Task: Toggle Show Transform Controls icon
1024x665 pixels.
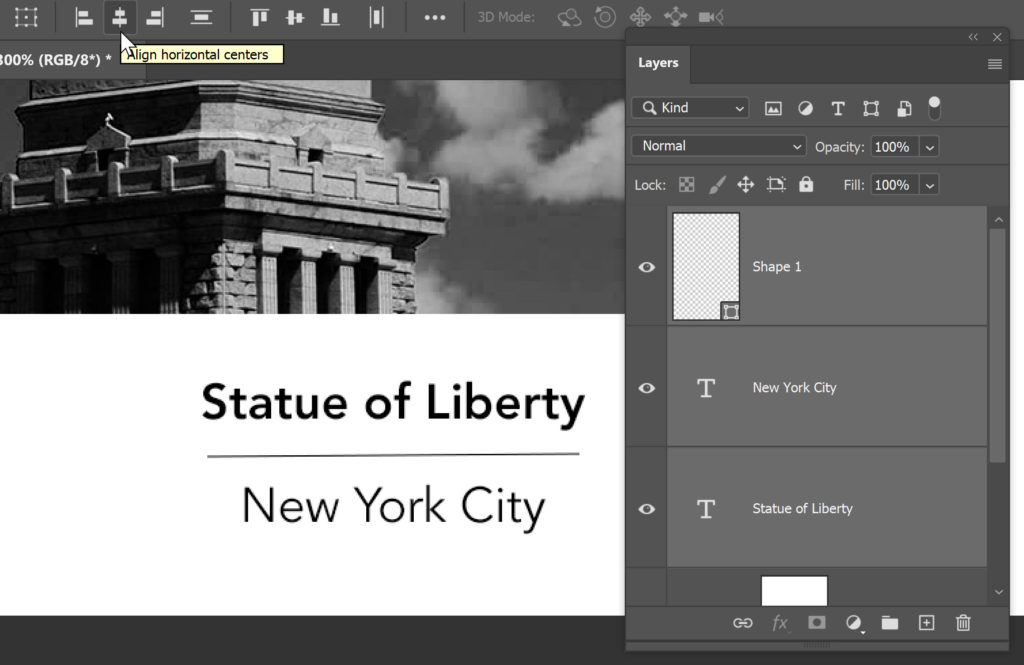Action: 26,17
